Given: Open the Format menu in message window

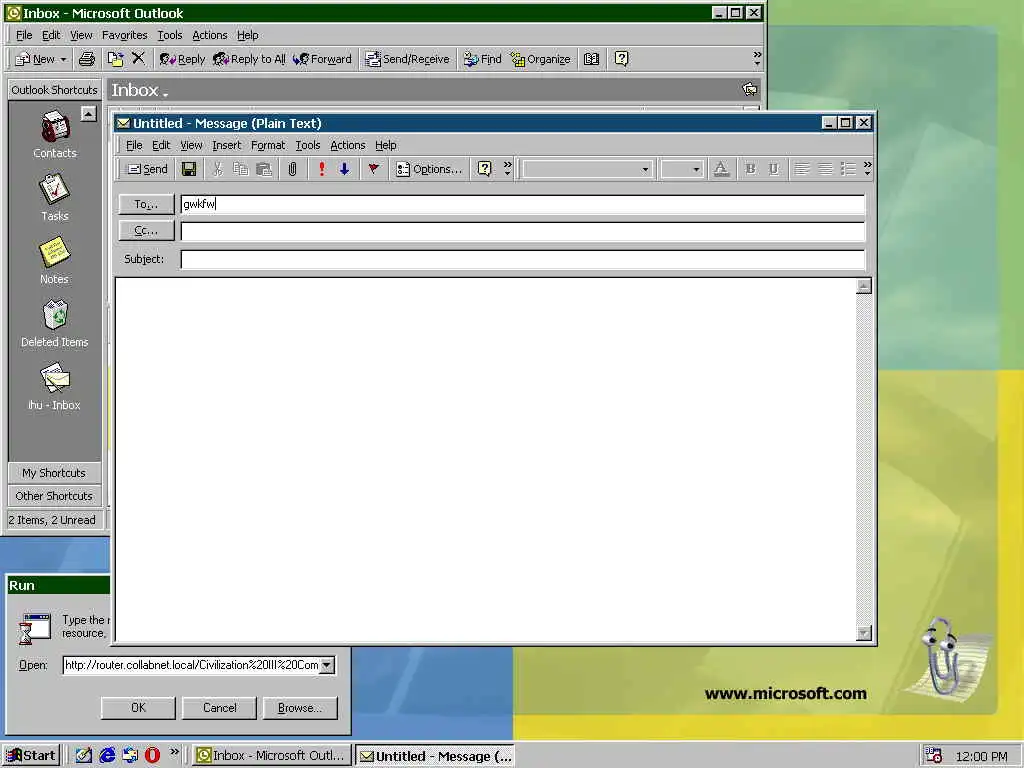Looking at the screenshot, I should click(x=268, y=145).
